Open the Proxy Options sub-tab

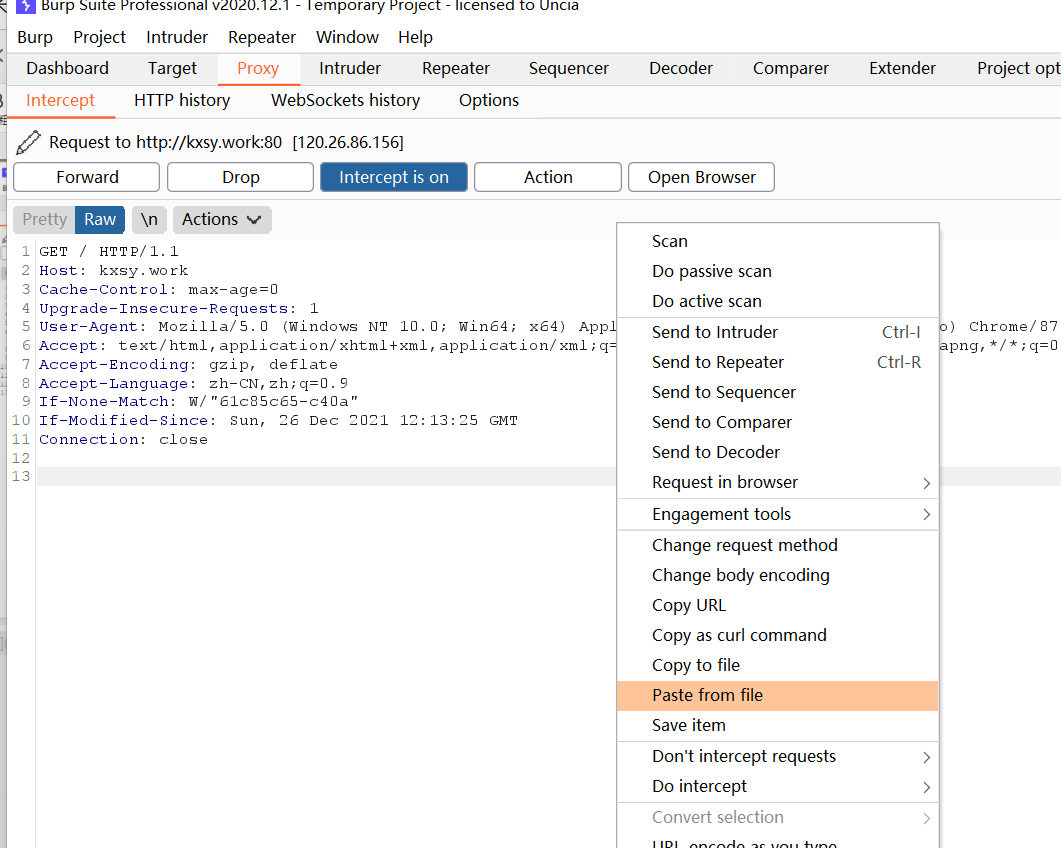point(489,100)
